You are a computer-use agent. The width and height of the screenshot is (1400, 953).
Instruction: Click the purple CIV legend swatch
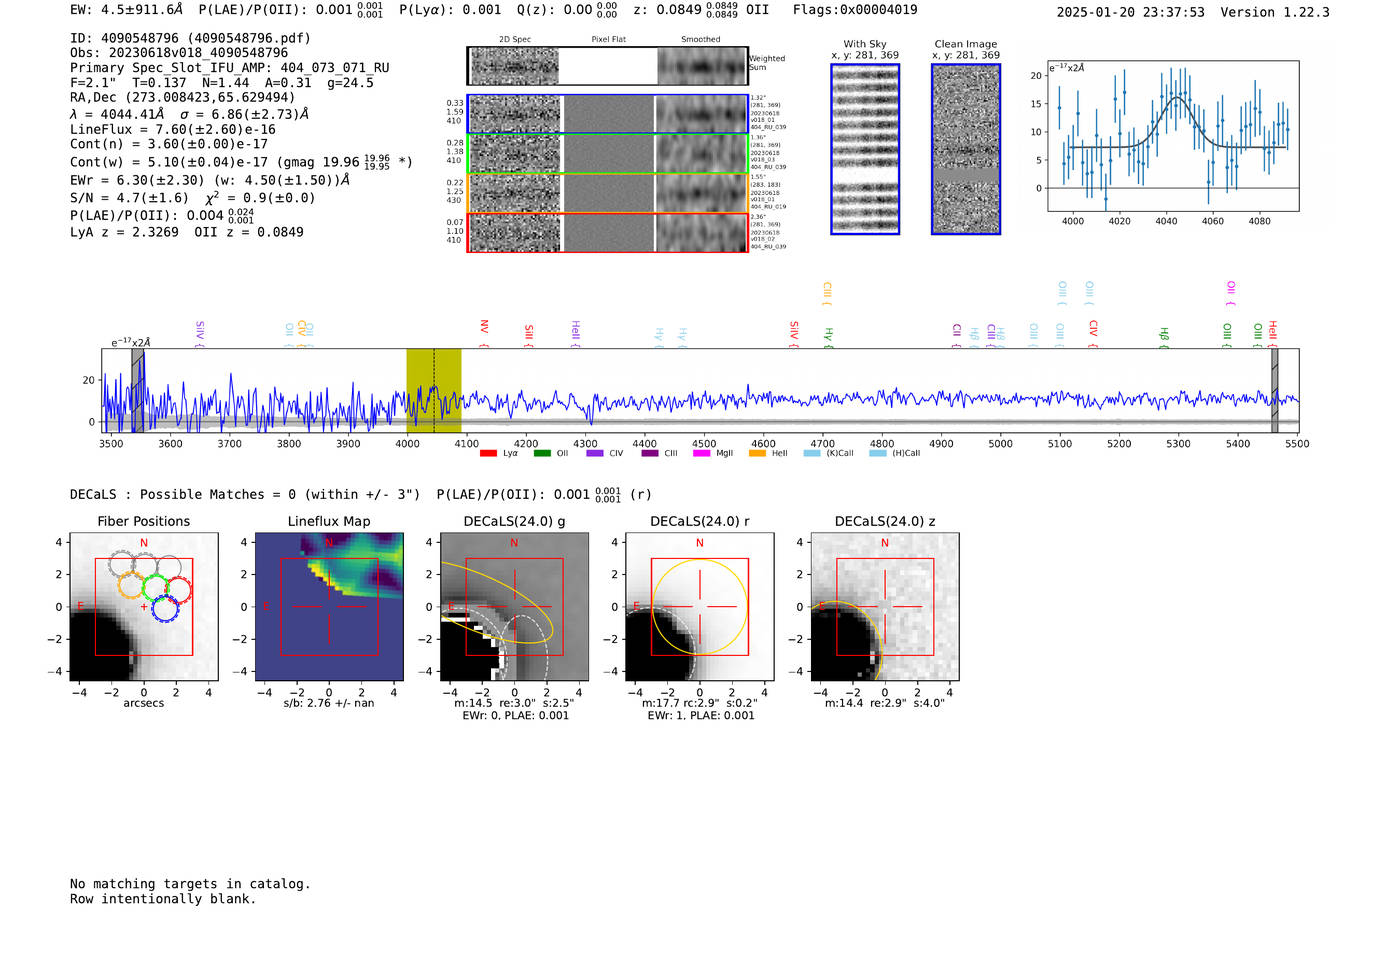(595, 453)
